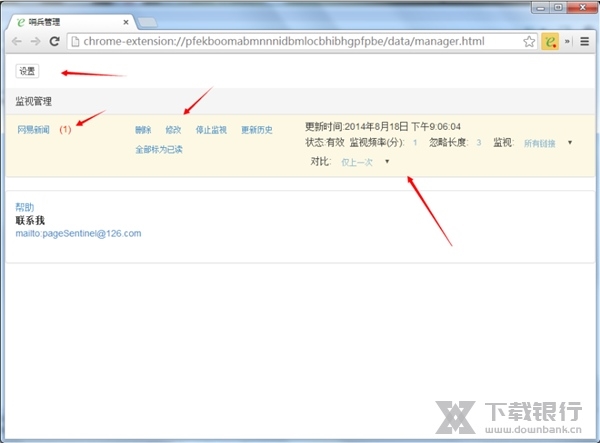Screen dimensions: 600x443
Task: Reload the current page
Action: [x=55, y=42]
